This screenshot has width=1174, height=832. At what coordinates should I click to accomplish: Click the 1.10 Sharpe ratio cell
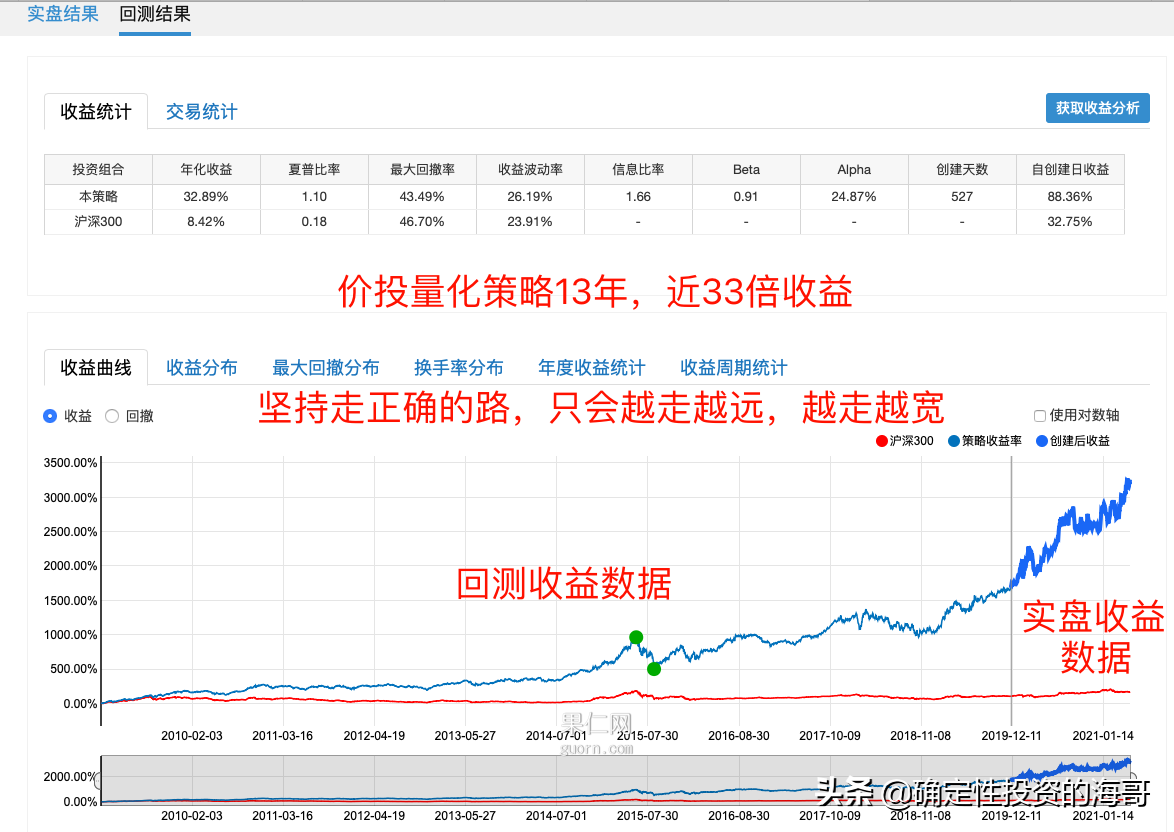[x=314, y=196]
